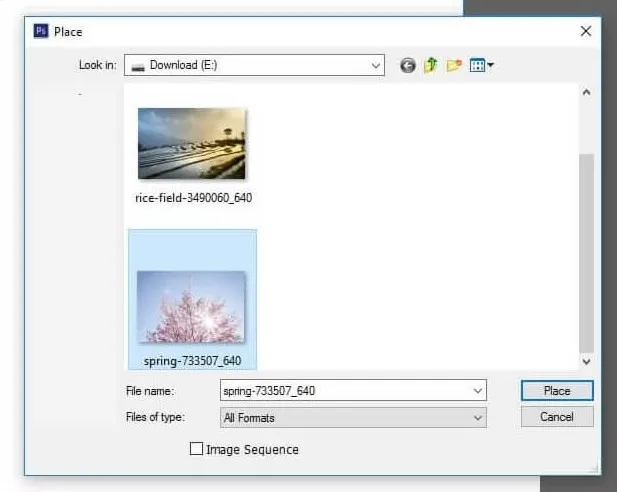Close the Place dialog
This screenshot has width=617, height=492.
[x=586, y=31]
